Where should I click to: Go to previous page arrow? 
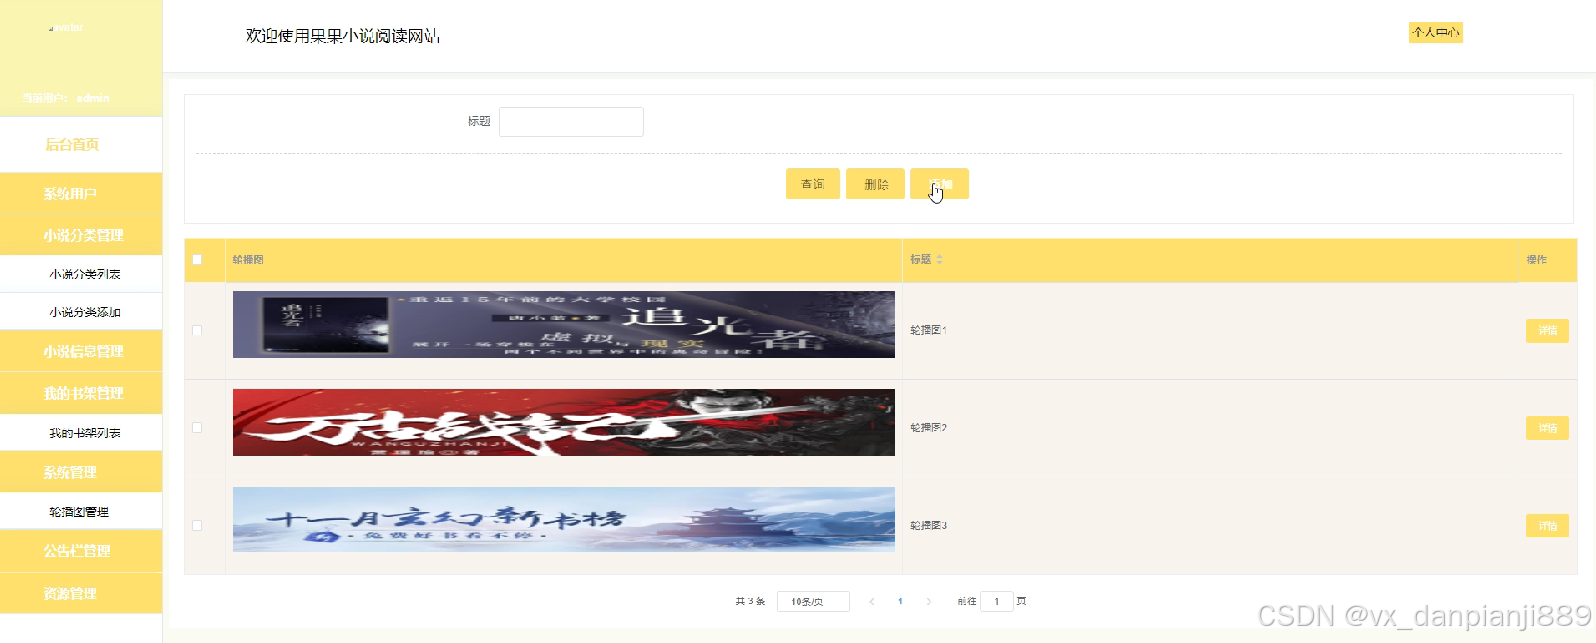(872, 601)
